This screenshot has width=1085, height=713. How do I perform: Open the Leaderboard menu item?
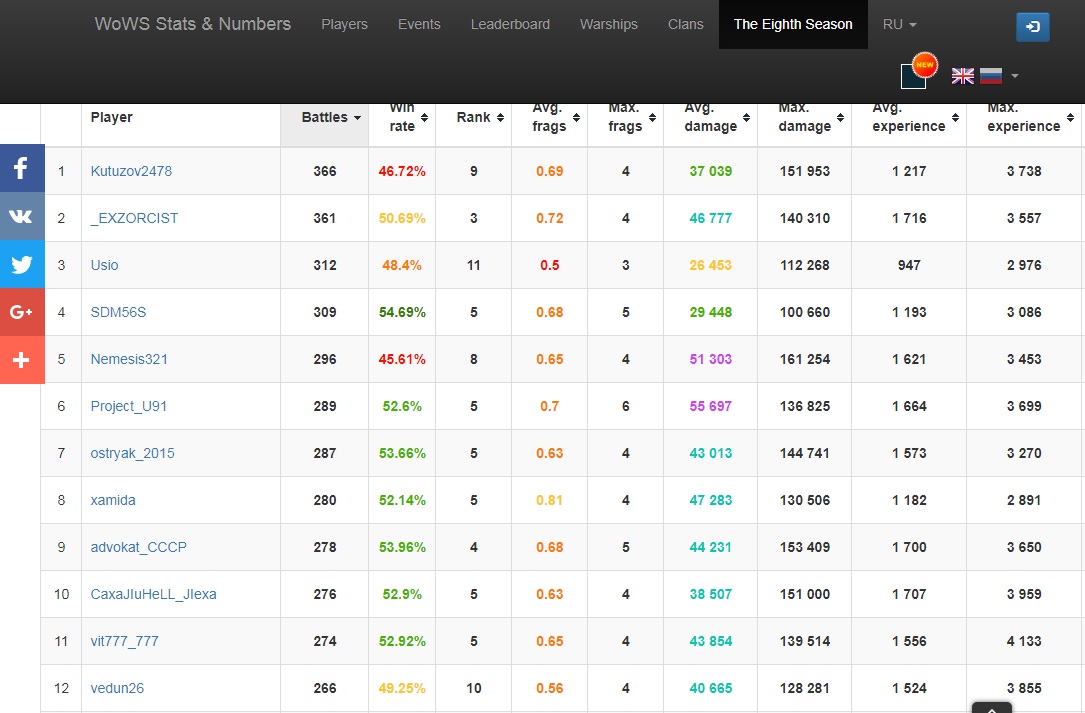(510, 24)
